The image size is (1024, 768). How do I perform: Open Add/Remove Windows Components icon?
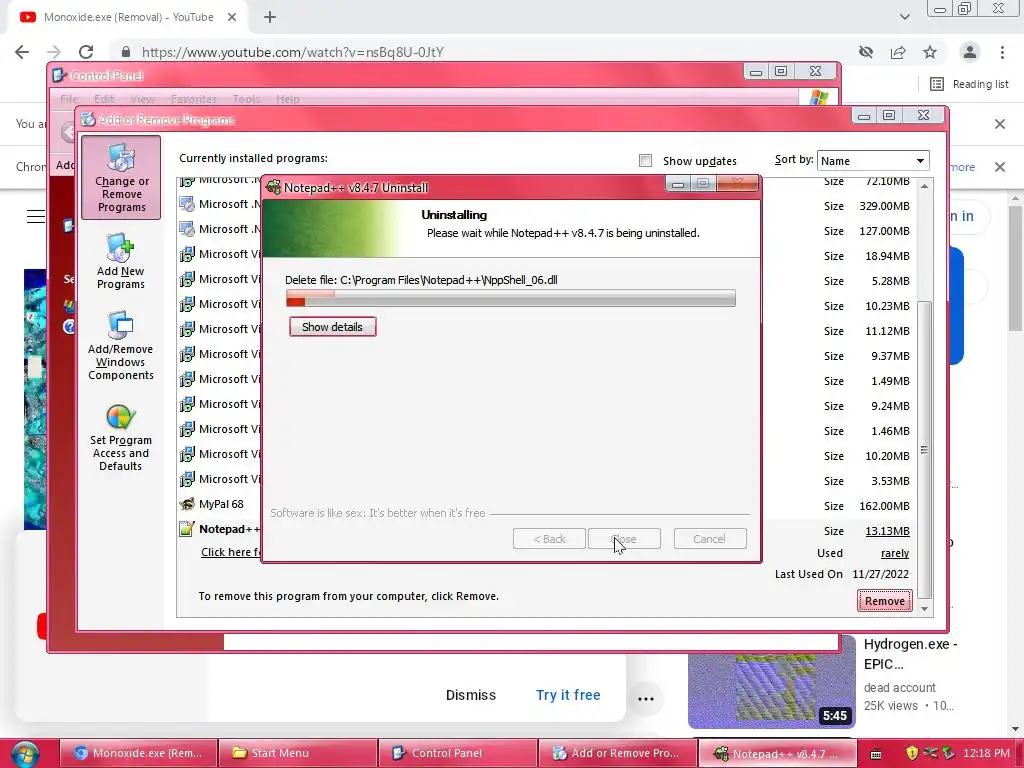[x=121, y=345]
